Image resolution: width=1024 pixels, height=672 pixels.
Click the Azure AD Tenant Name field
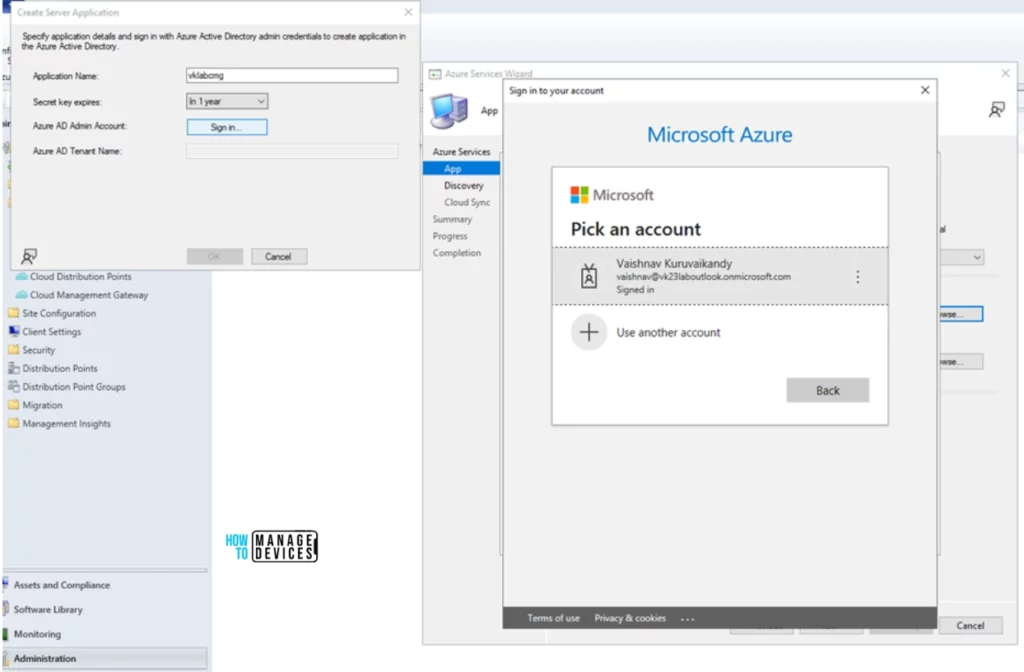coord(292,151)
